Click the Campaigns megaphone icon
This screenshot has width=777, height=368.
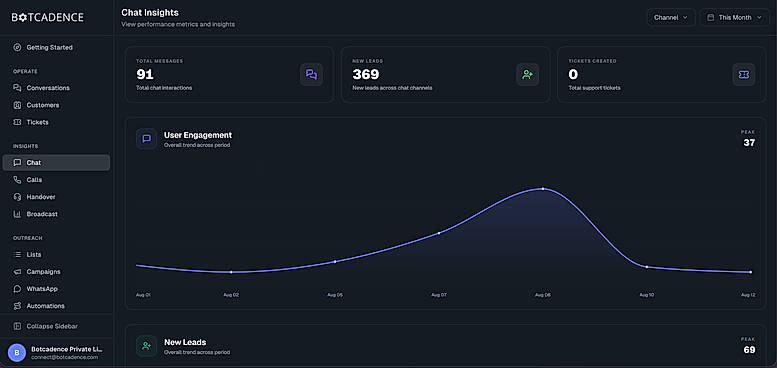[x=17, y=271]
